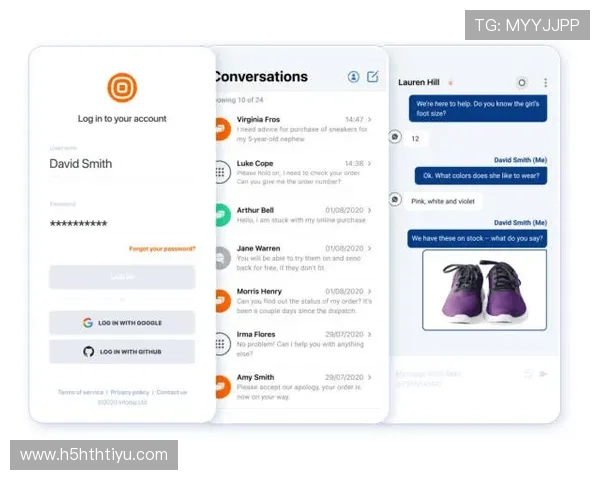Click the Irma Flores grid avatar icon
600x480 pixels.
click(221, 345)
